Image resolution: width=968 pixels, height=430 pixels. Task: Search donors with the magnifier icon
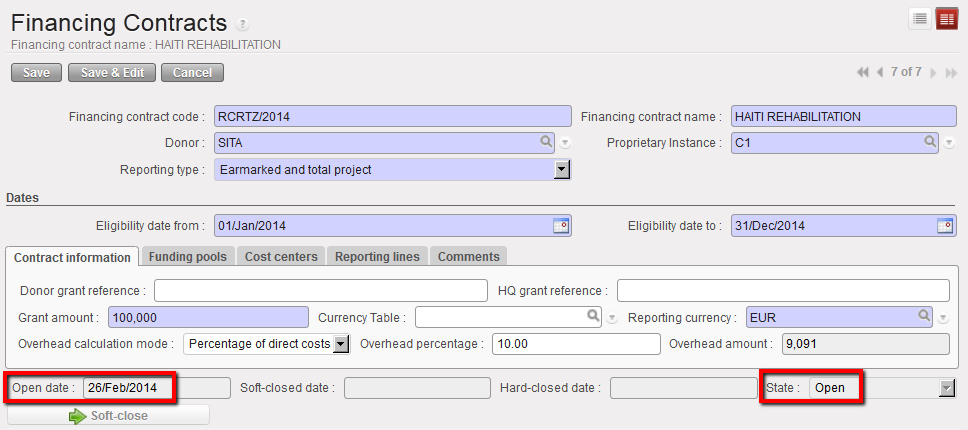pyautogui.click(x=547, y=143)
